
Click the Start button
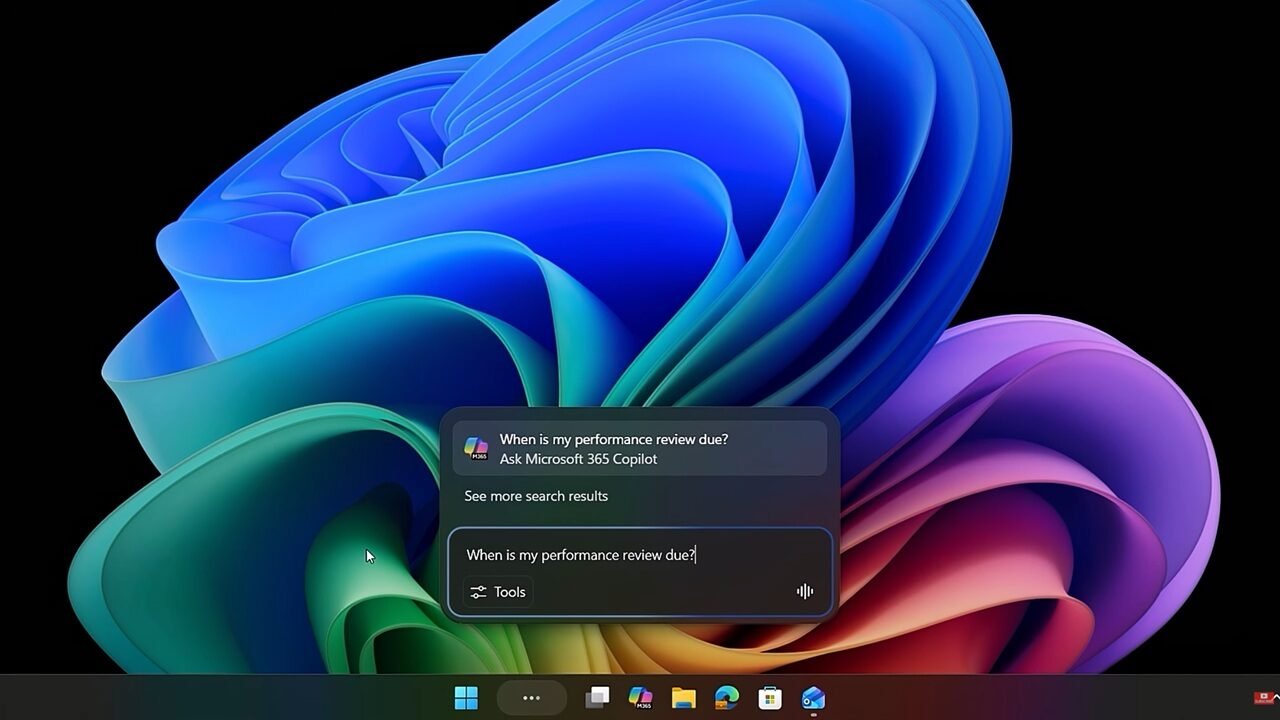(x=467, y=697)
